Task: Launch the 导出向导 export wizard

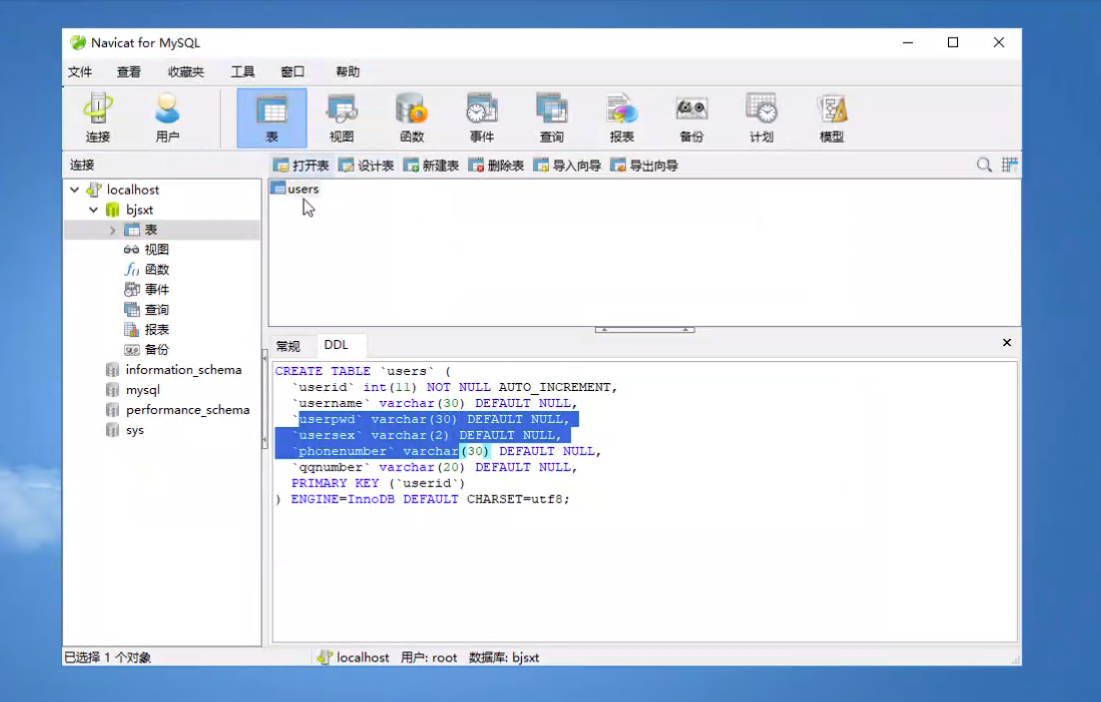Action: click(644, 166)
